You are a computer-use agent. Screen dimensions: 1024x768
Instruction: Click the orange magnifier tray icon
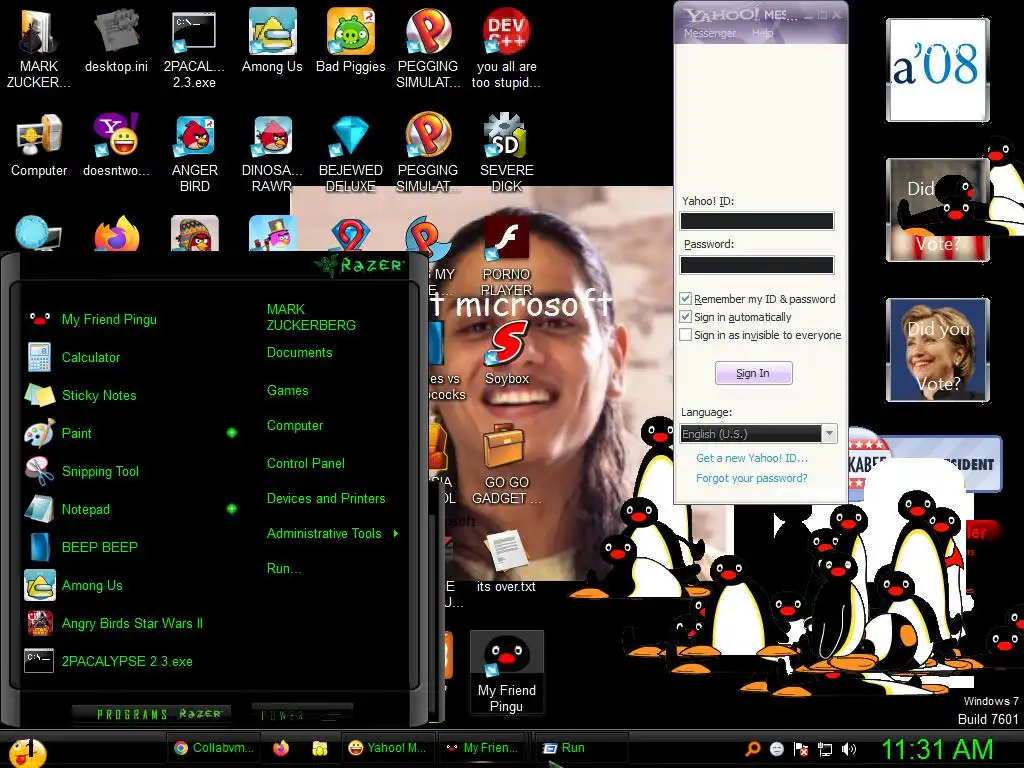[x=753, y=748]
